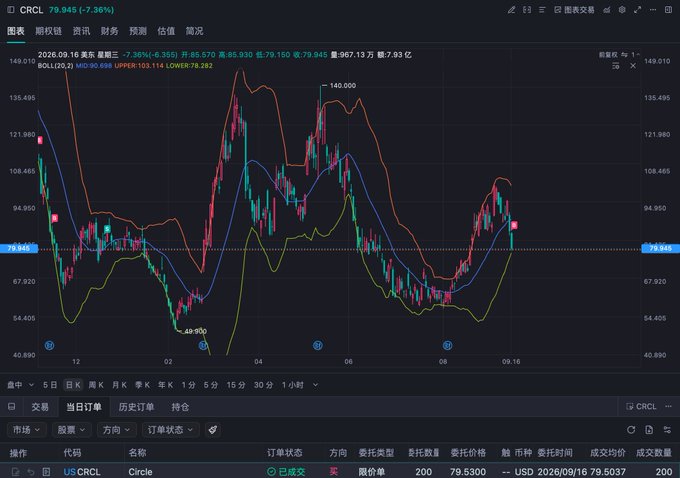Click the trading panel collapse icon

coord(12,406)
